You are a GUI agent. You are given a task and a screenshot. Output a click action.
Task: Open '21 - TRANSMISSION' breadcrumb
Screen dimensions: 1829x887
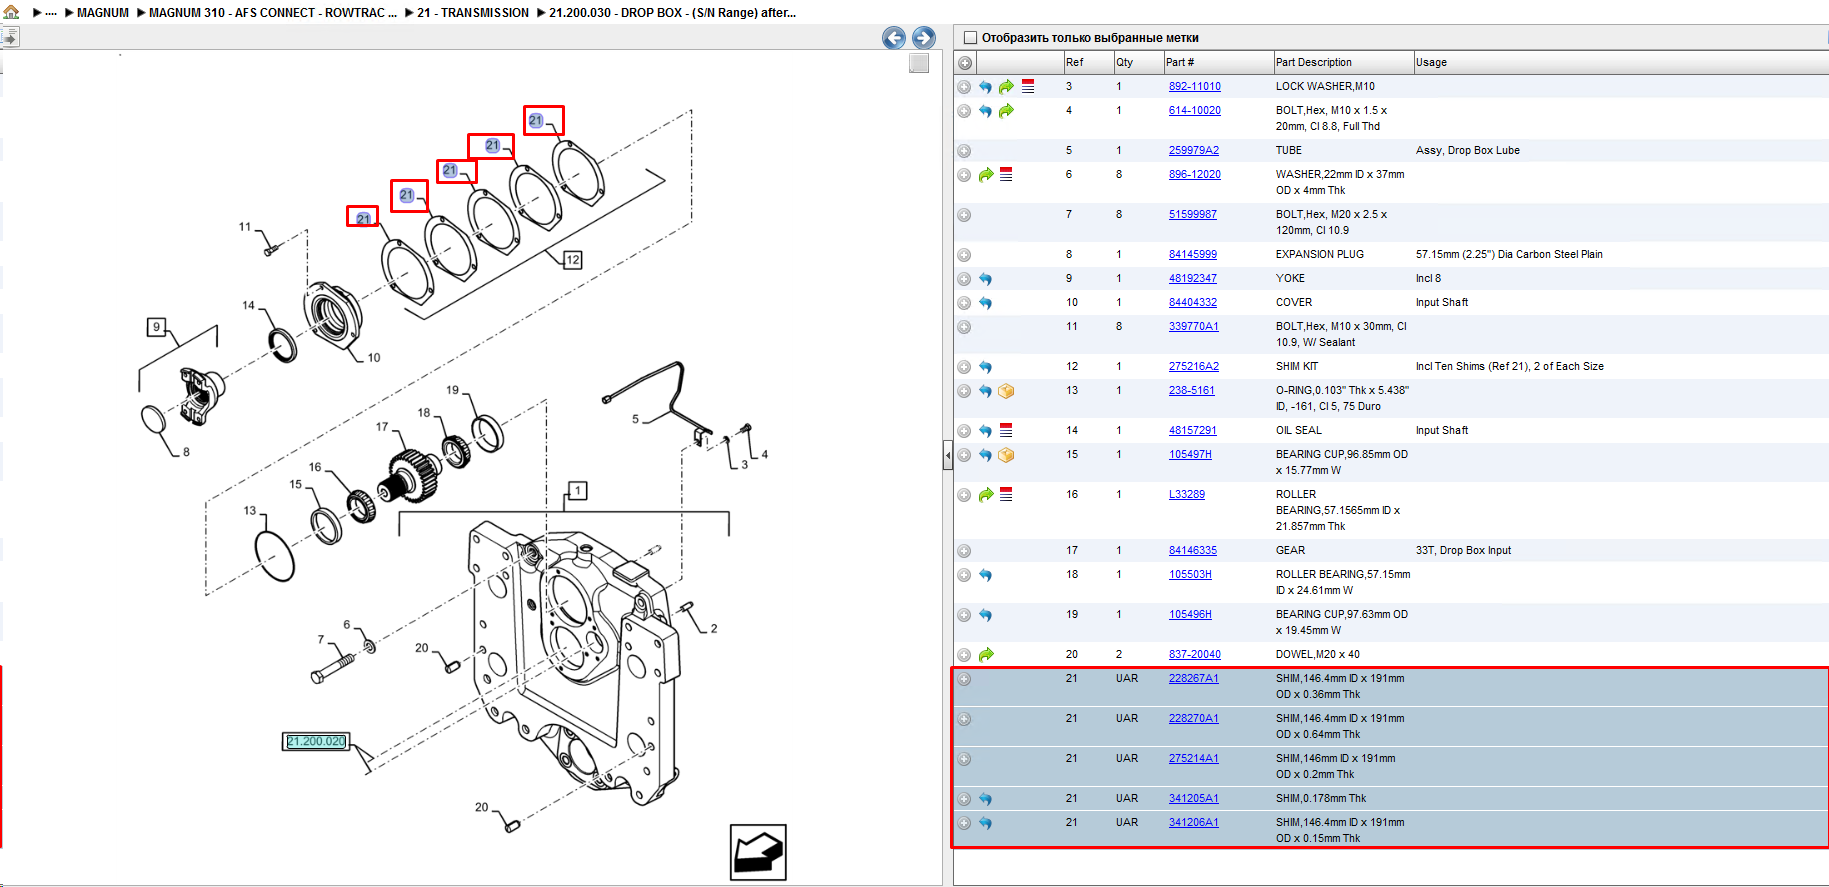(473, 13)
